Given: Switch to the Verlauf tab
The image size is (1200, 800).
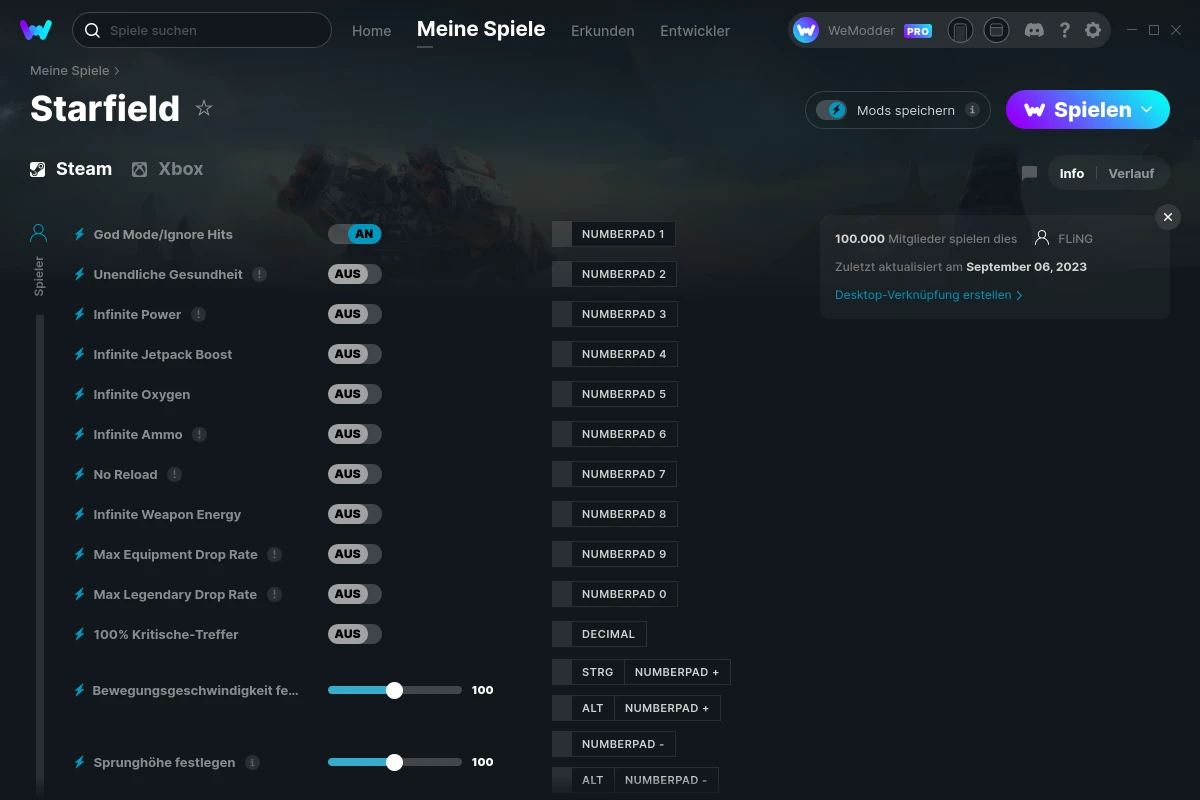Looking at the screenshot, I should (1131, 173).
